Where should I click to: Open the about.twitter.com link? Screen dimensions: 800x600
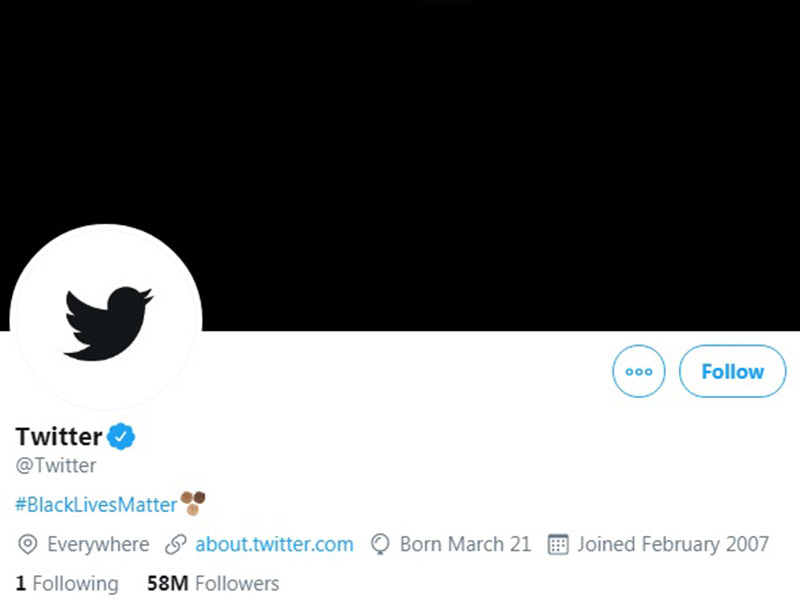(x=274, y=544)
